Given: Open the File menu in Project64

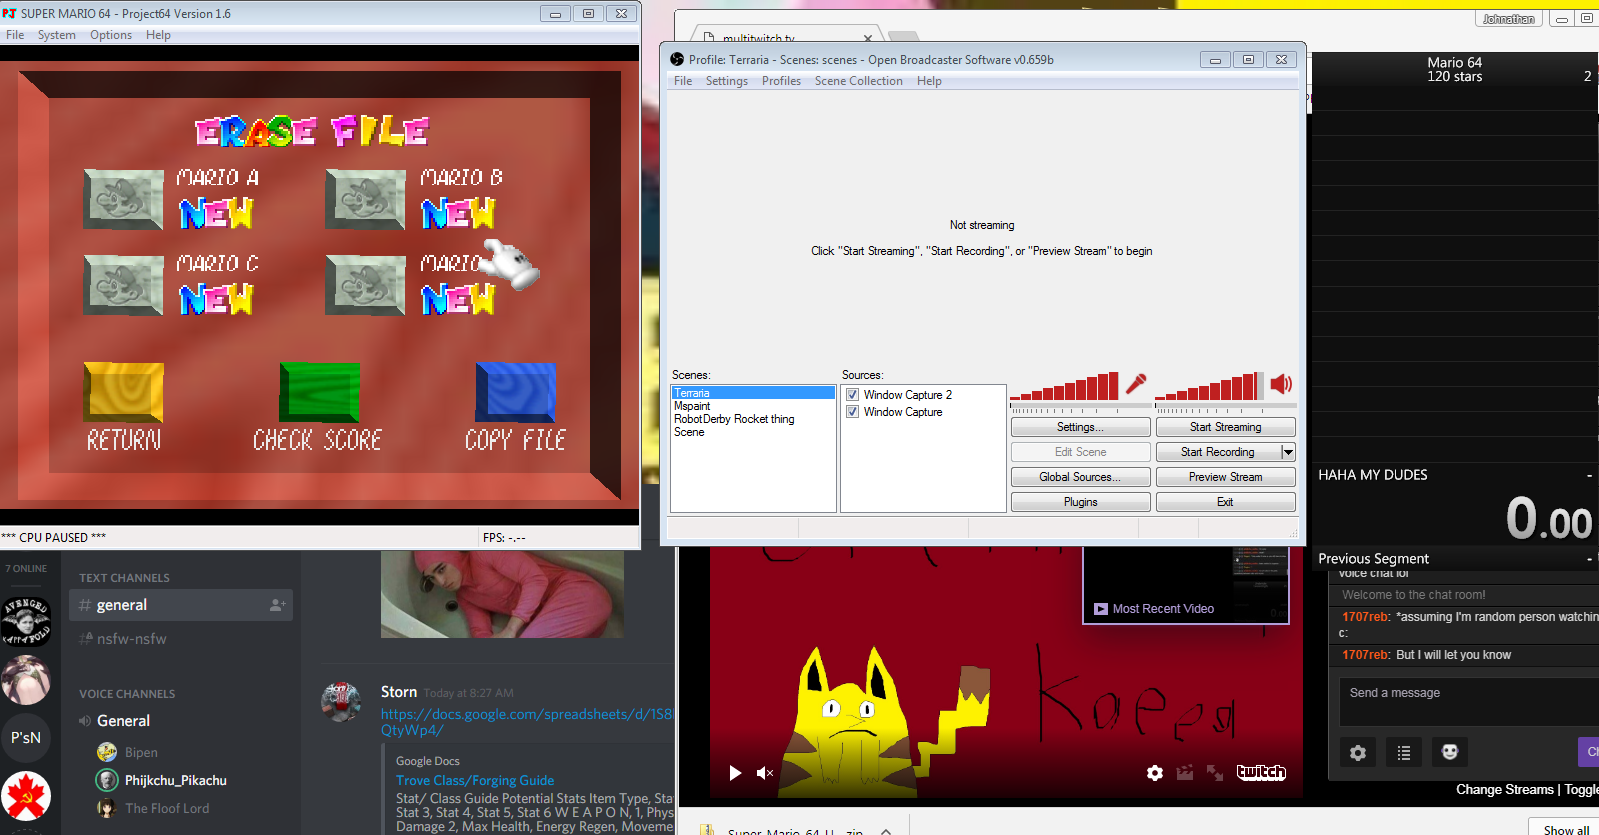Looking at the screenshot, I should [x=15, y=35].
